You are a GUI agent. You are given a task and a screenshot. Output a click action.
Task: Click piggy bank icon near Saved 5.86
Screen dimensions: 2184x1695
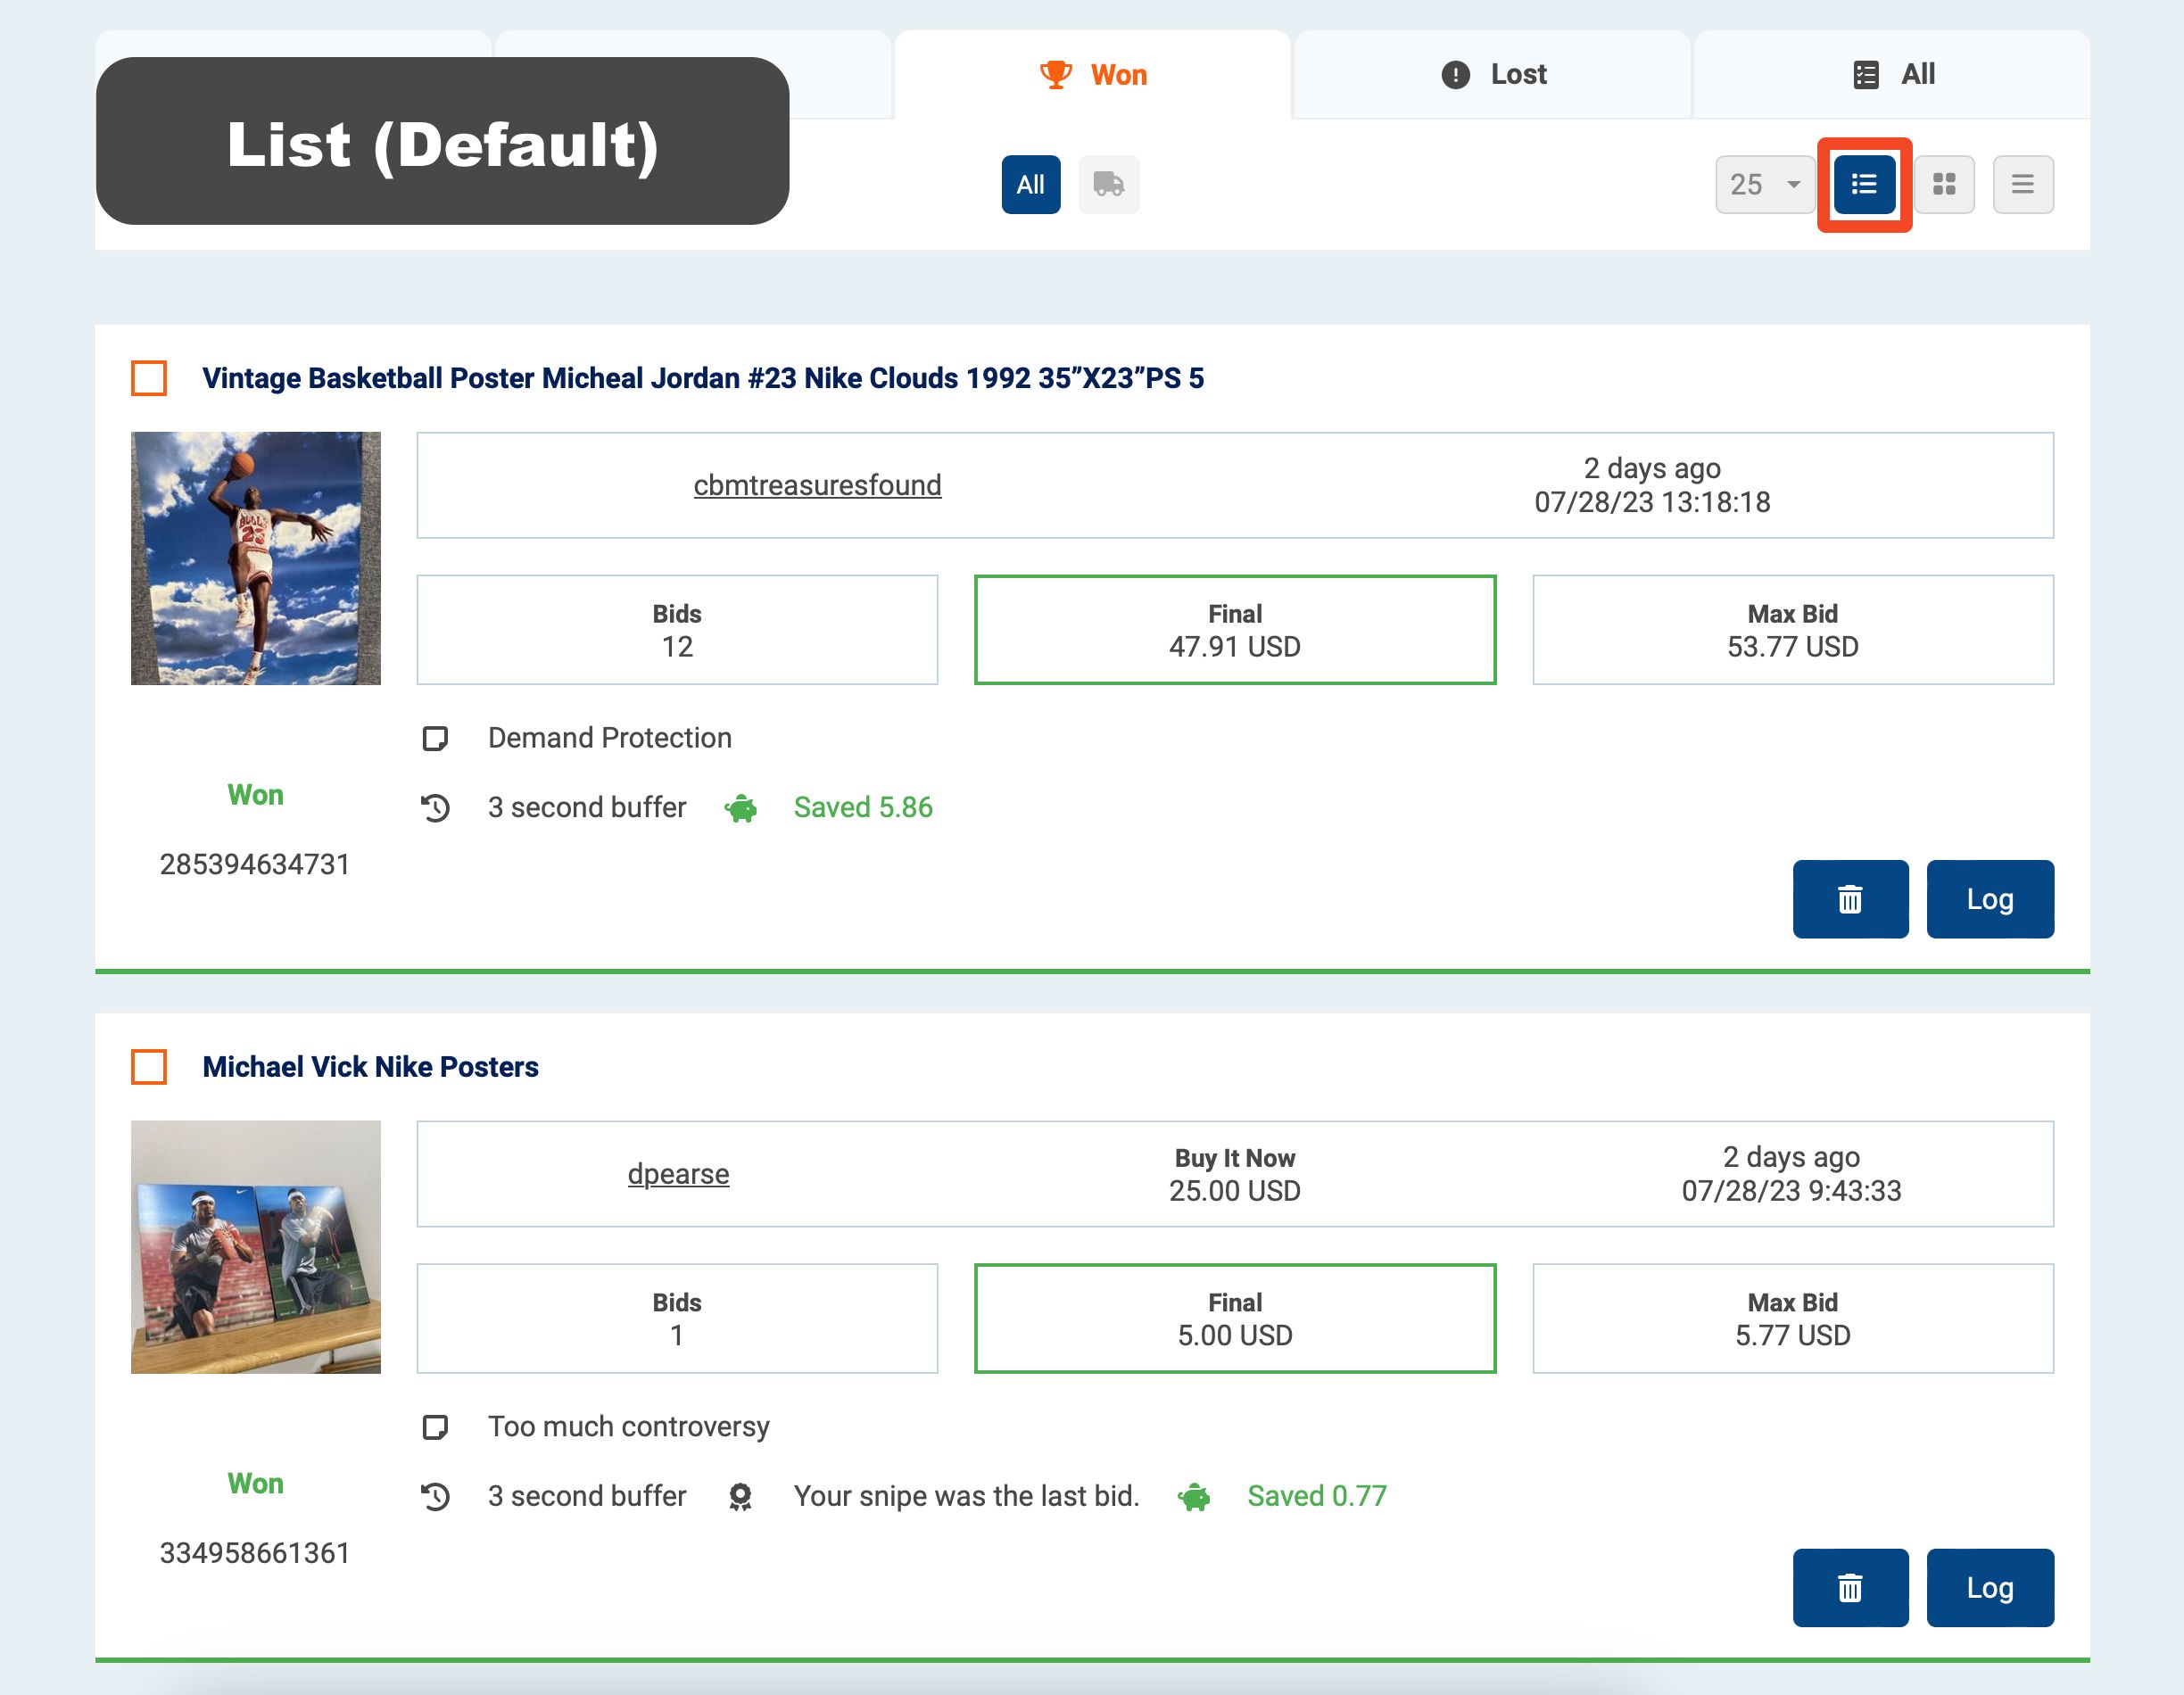[741, 808]
